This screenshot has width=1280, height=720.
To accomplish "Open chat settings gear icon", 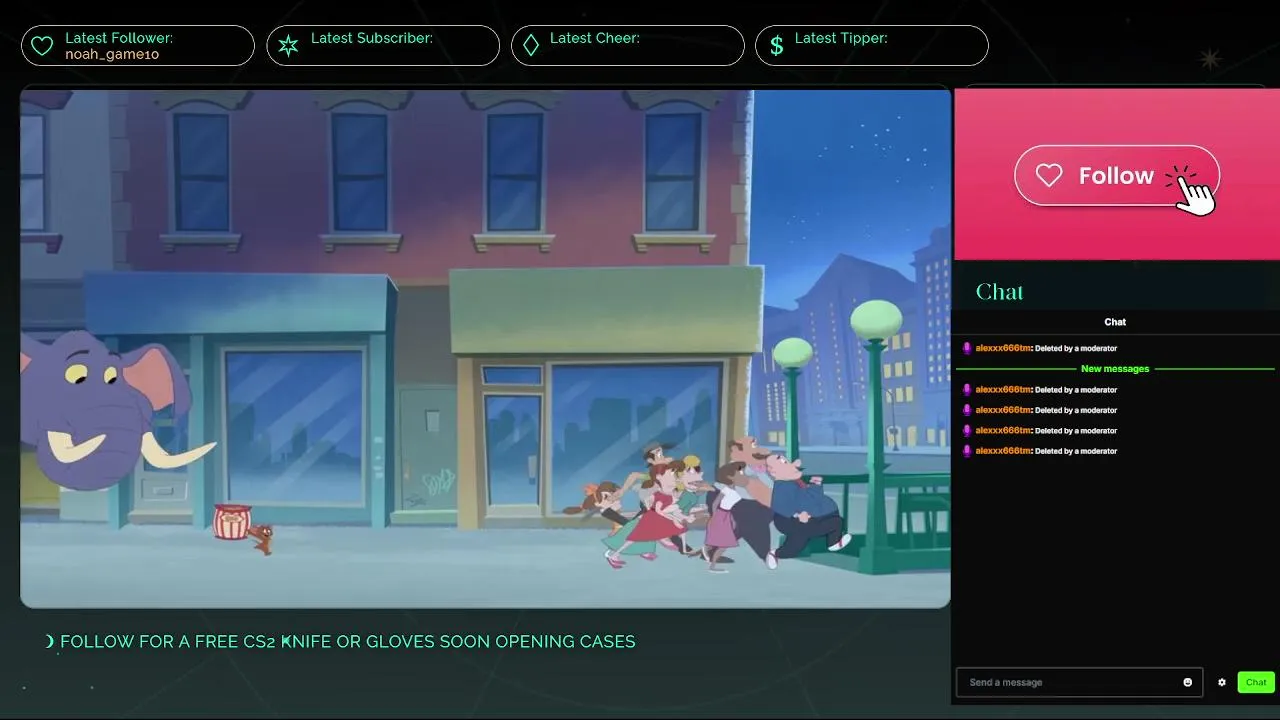I will 1221,682.
